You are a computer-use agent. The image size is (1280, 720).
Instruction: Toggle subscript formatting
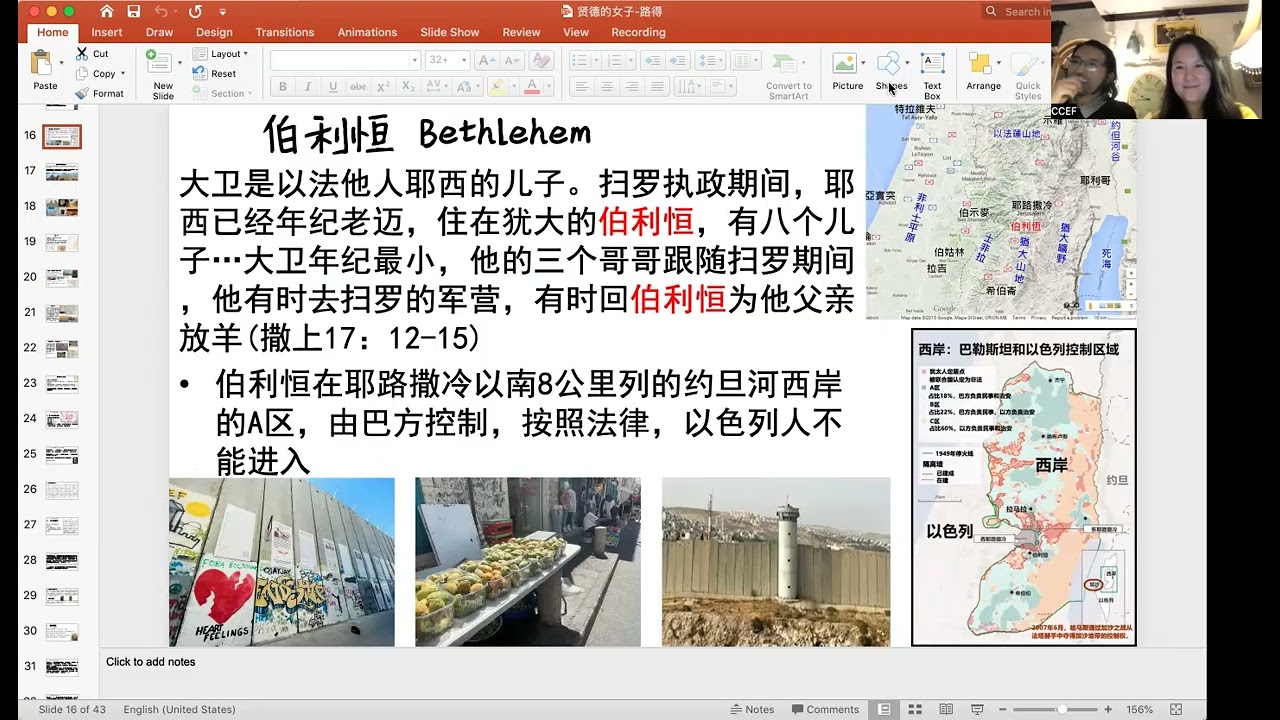(x=409, y=87)
